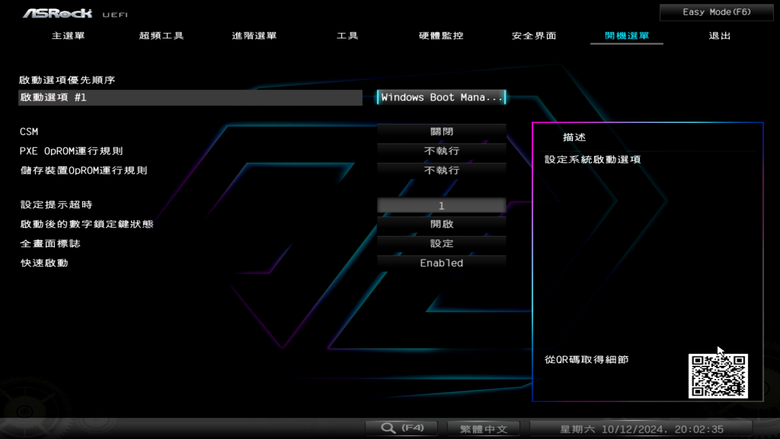The height and width of the screenshot is (439, 780).
Task: Open the 退出 tab
Action: click(719, 36)
